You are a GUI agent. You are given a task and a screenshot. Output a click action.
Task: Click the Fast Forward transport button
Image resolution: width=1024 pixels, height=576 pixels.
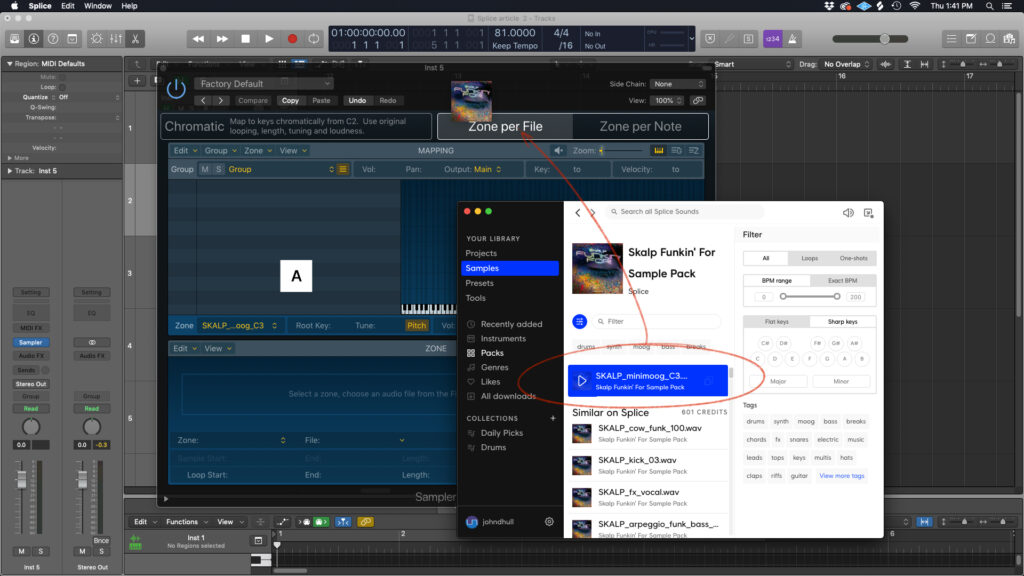pos(222,39)
